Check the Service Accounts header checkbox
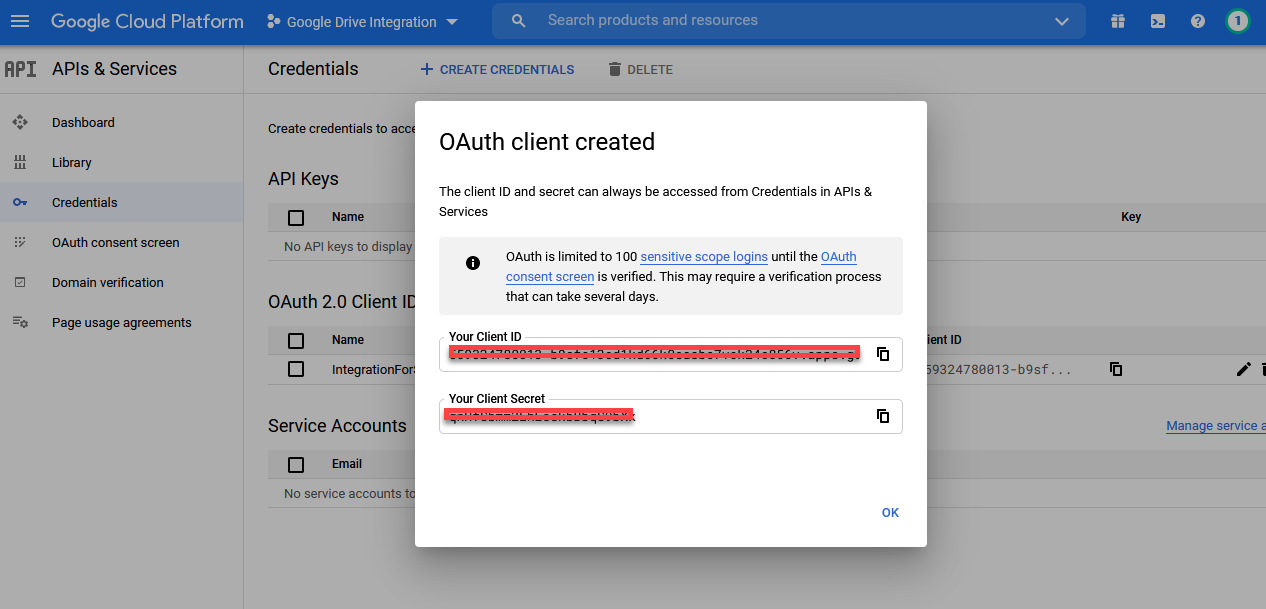The height and width of the screenshot is (609, 1266). [x=296, y=464]
